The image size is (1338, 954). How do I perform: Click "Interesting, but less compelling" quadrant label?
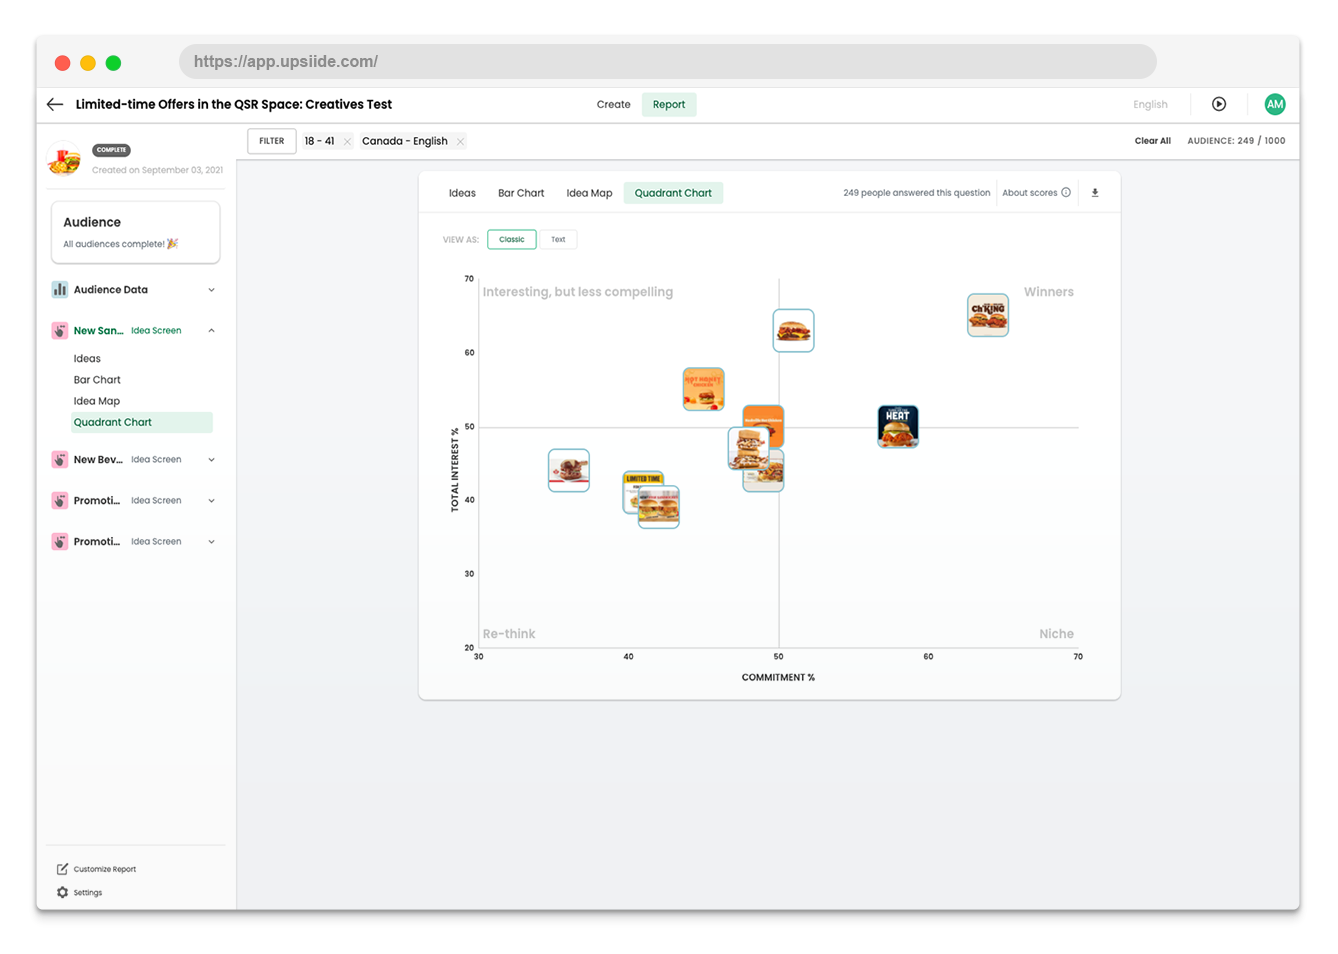coord(578,292)
